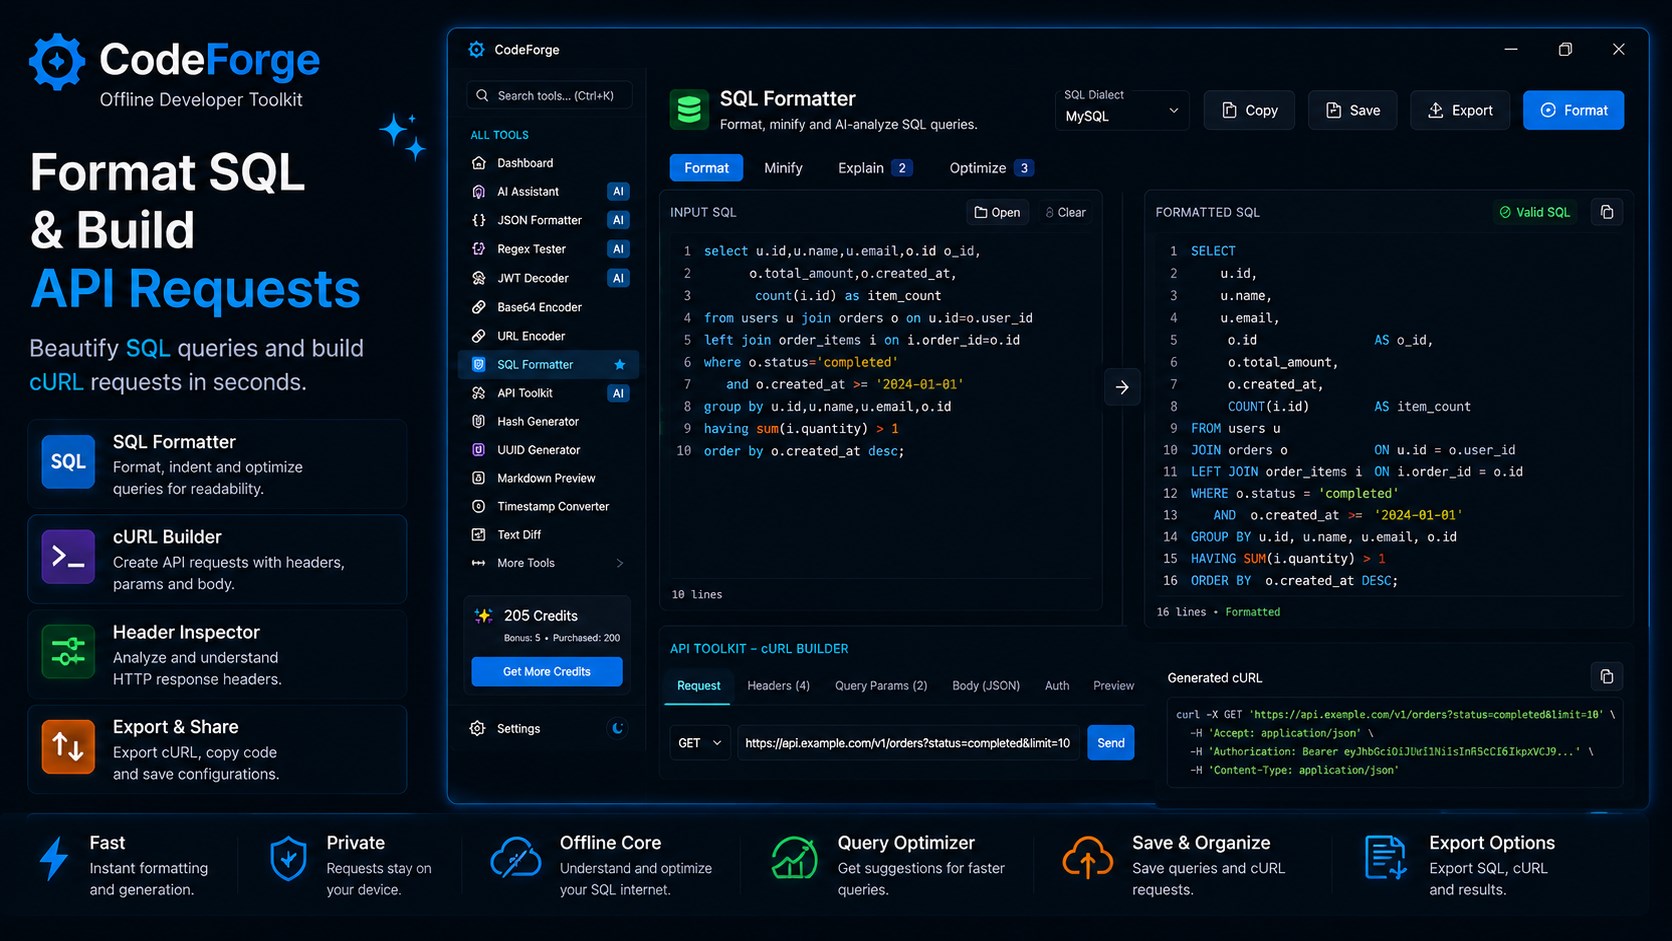Open a SQL file with Open button
The width and height of the screenshot is (1672, 941).
tap(997, 212)
